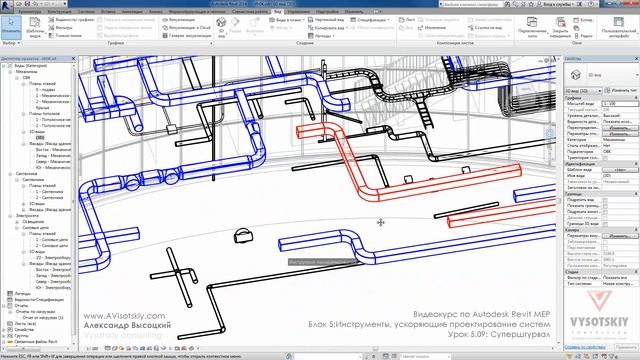Open the Systems ribbon tab

(86, 12)
